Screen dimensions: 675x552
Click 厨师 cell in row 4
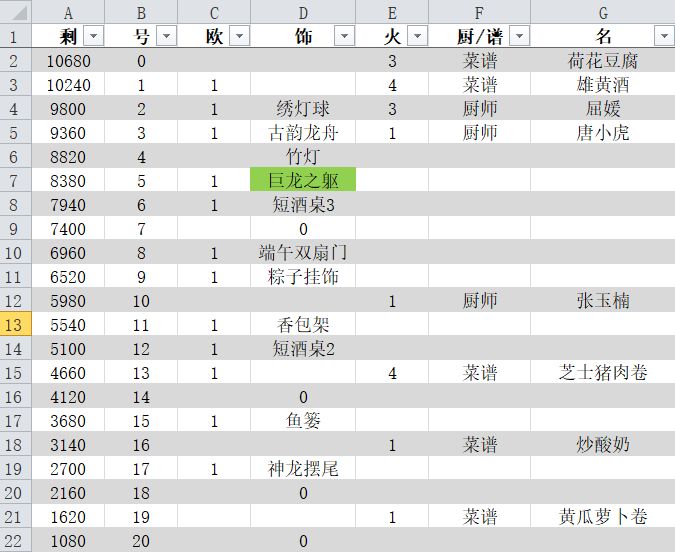coord(480,109)
